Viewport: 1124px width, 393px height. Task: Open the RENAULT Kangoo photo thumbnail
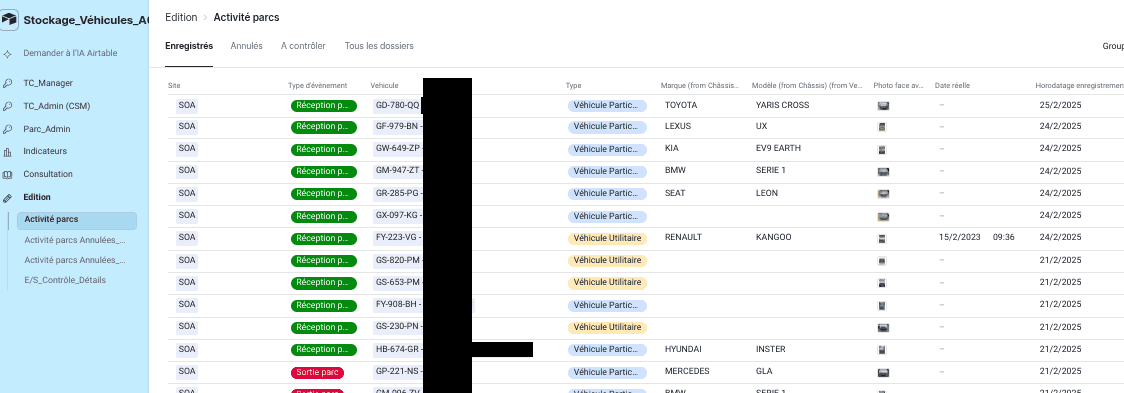(x=882, y=238)
